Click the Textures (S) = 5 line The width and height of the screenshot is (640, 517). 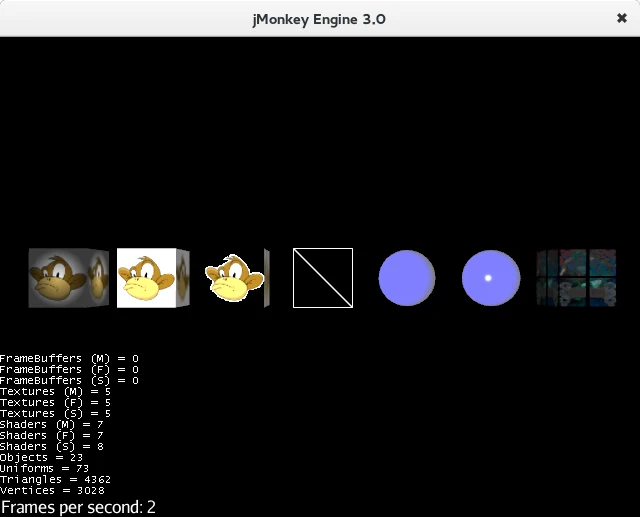(x=55, y=414)
